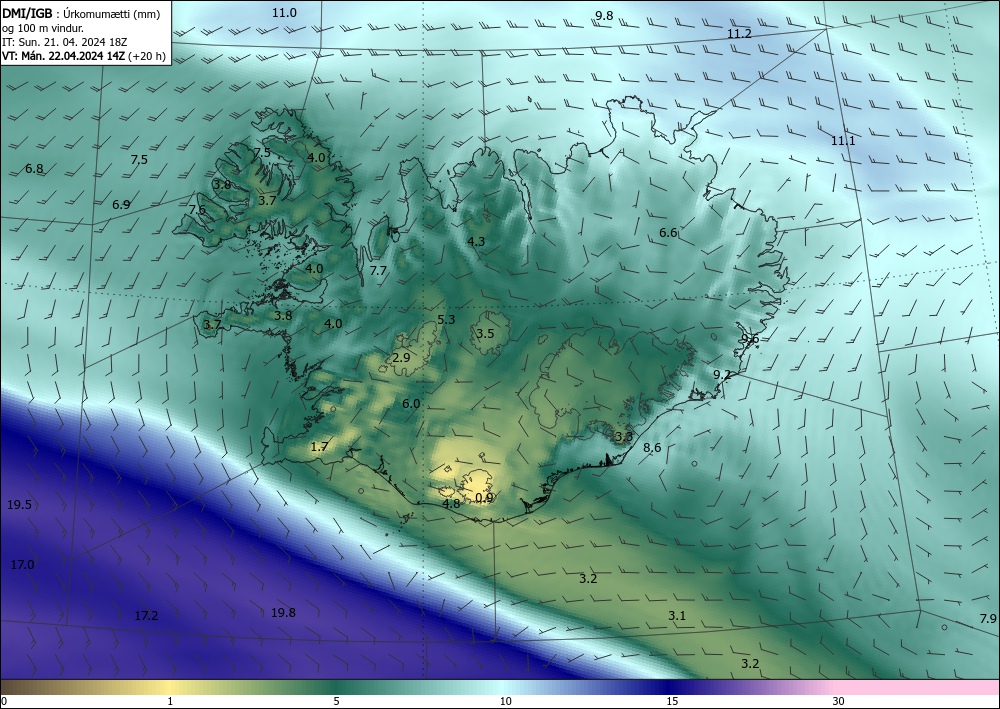
Task: Click the 'VT: Mán. 22.04.2024 14Z' valid time
Action: [x=64, y=56]
